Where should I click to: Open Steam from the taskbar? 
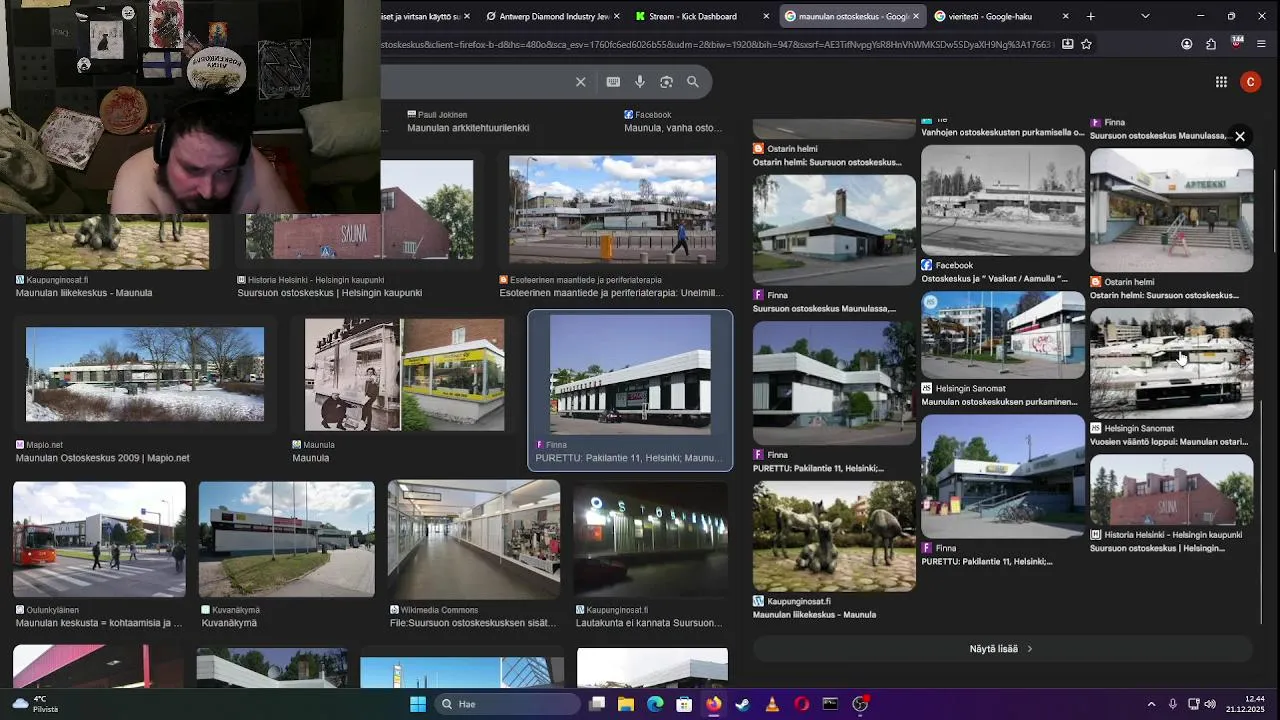tap(743, 704)
